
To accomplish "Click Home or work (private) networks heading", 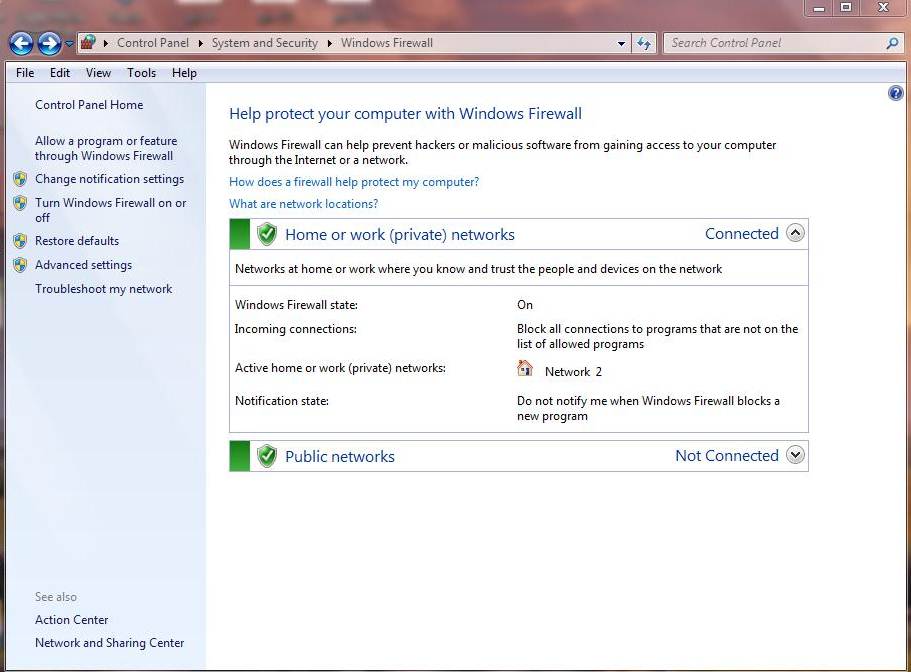I will pyautogui.click(x=400, y=234).
